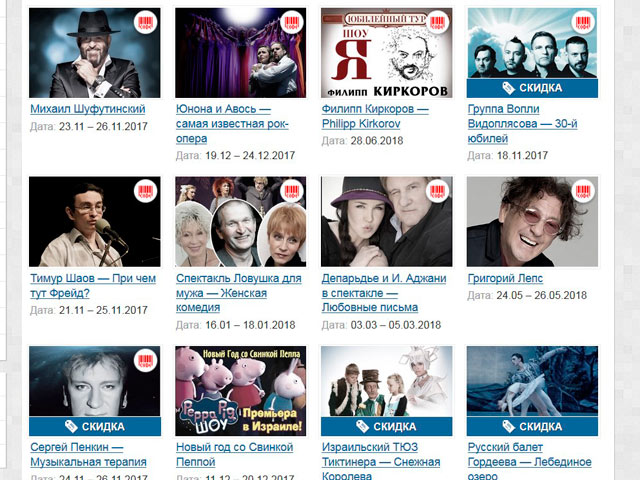Image resolution: width=640 pixels, height=480 pixels.
Task: Open Григорий Лепс event link
Action: 505,278
